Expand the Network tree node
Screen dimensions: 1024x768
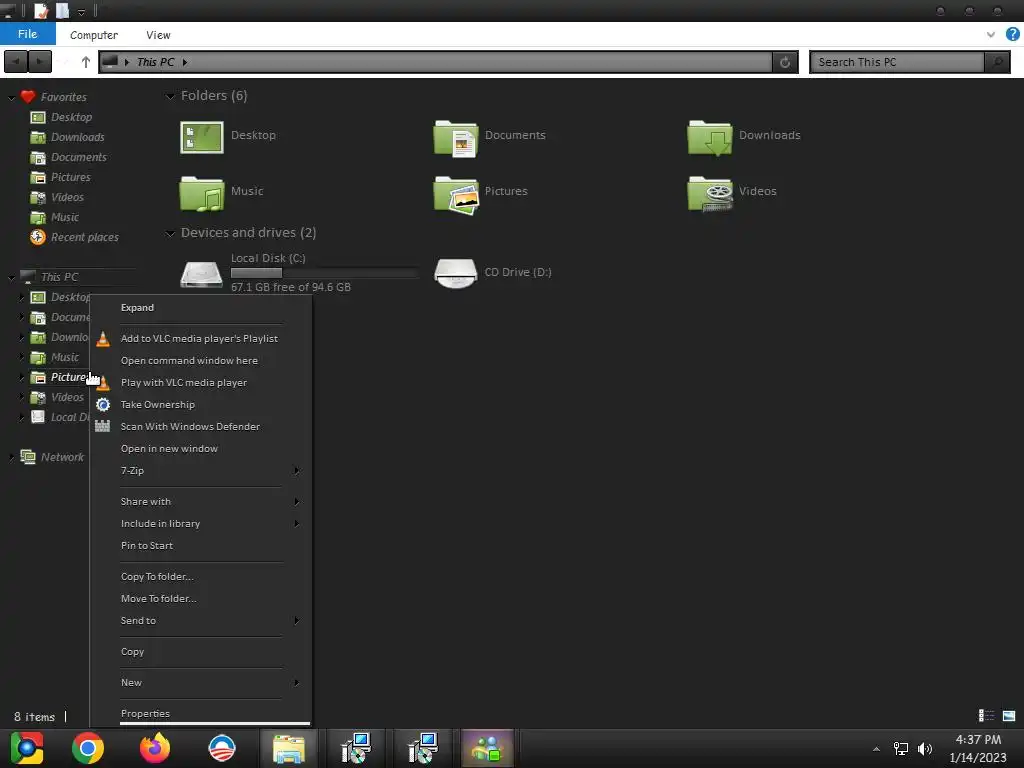pyautogui.click(x=11, y=457)
